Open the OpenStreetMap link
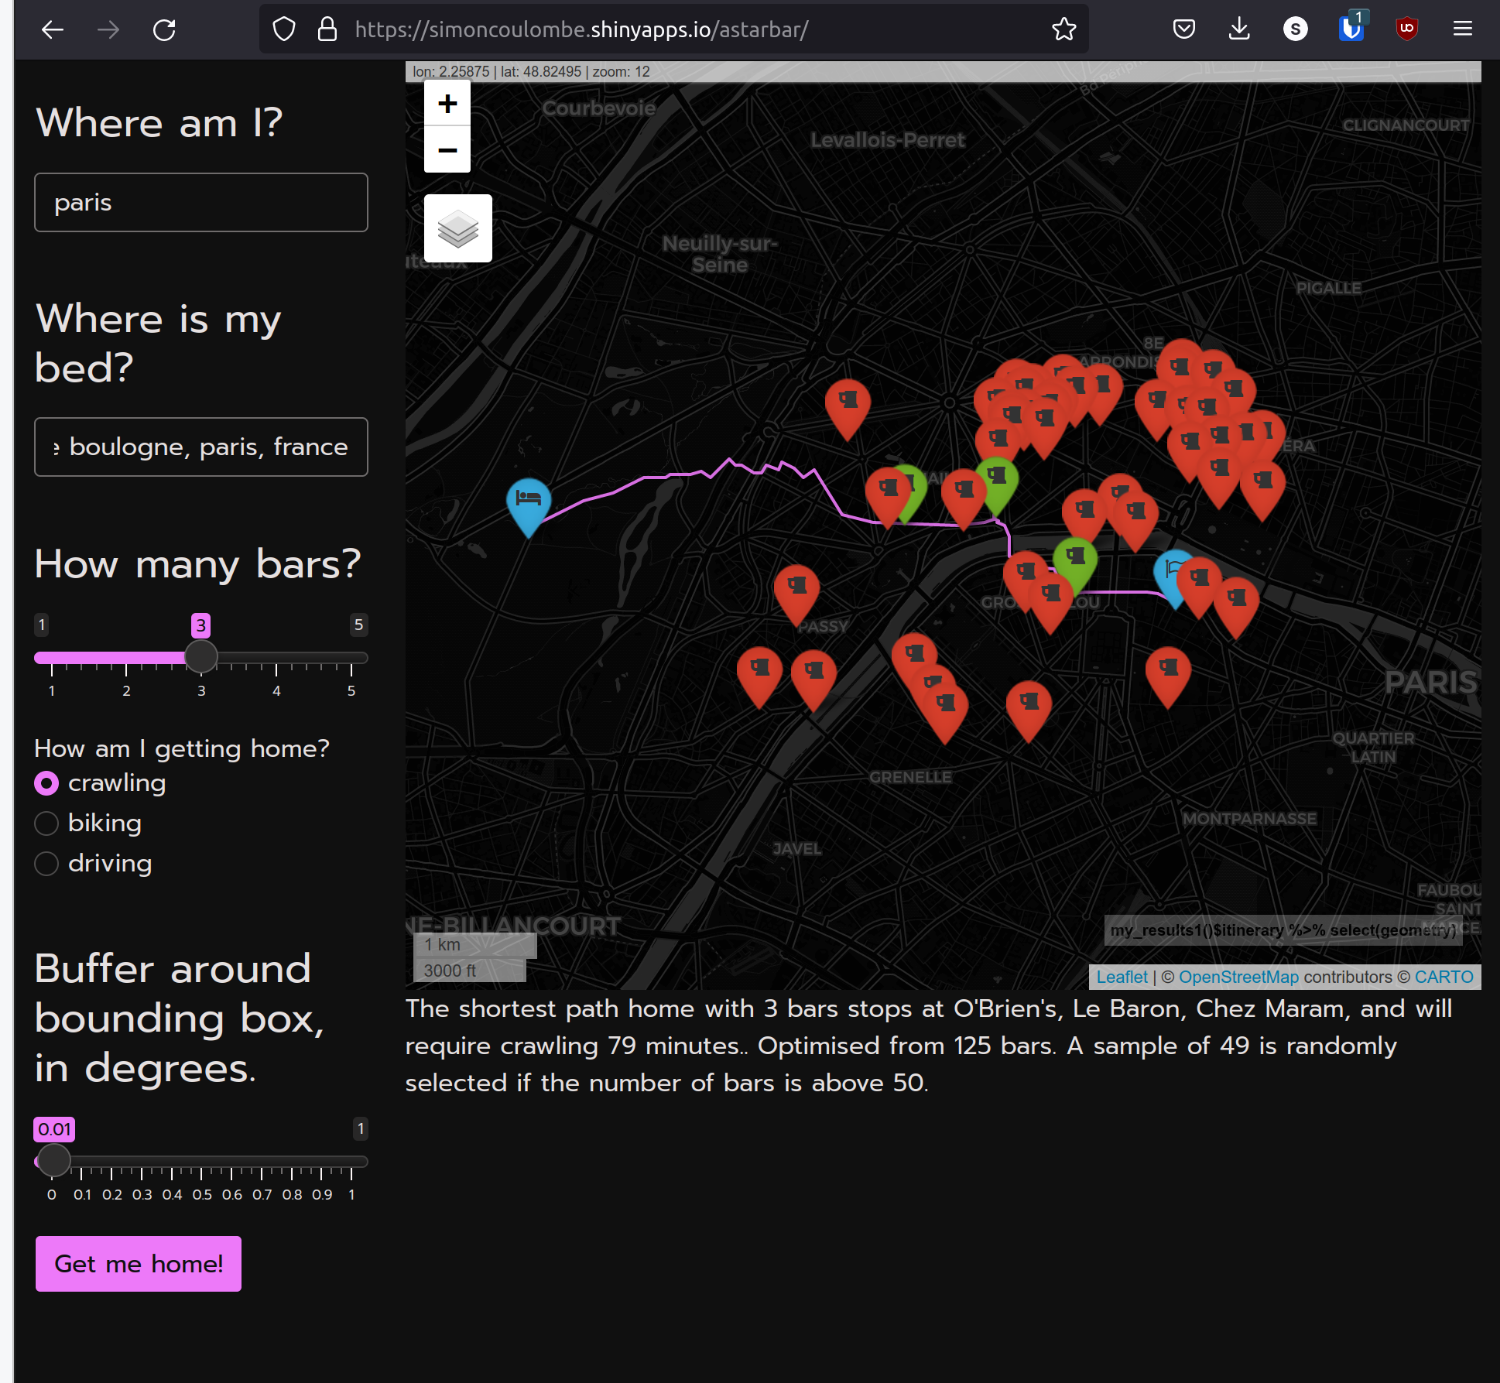Screen dimensions: 1500x1383 [1238, 977]
